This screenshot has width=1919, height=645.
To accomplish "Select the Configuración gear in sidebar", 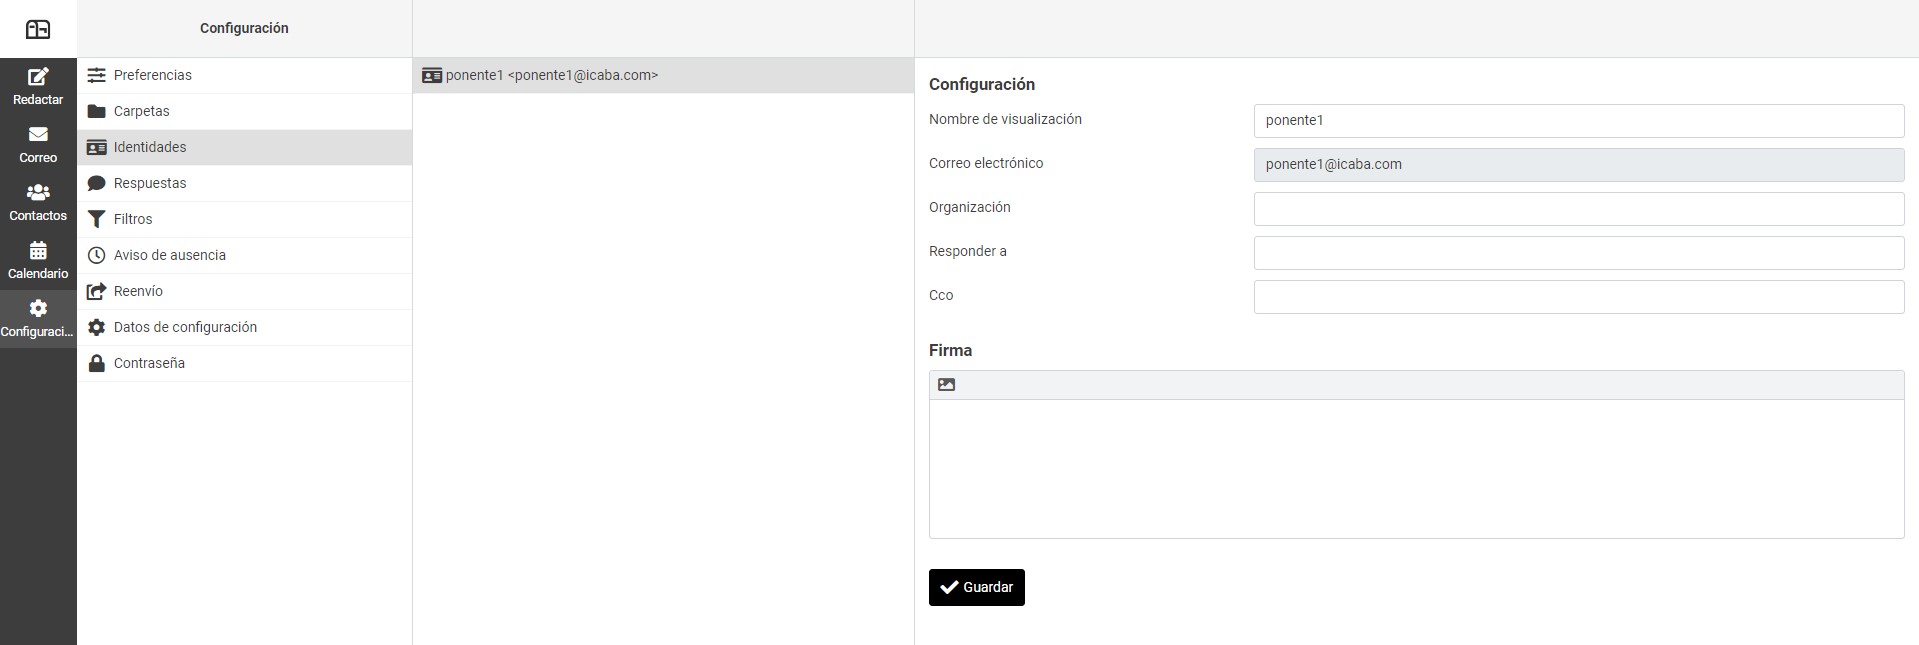I will point(38,309).
